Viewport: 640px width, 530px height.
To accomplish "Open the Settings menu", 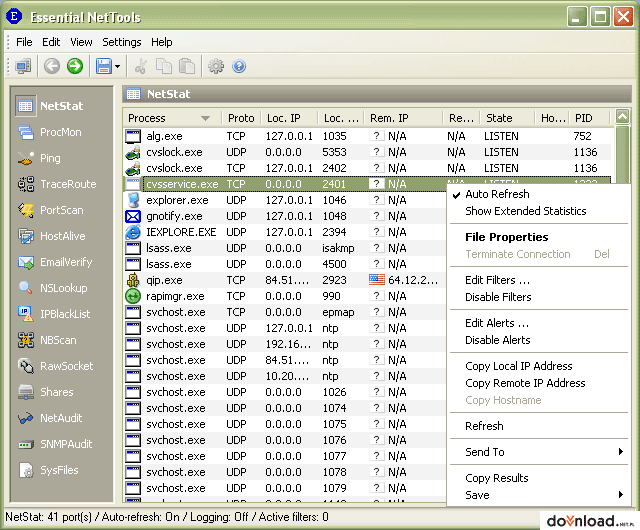I will tap(122, 42).
